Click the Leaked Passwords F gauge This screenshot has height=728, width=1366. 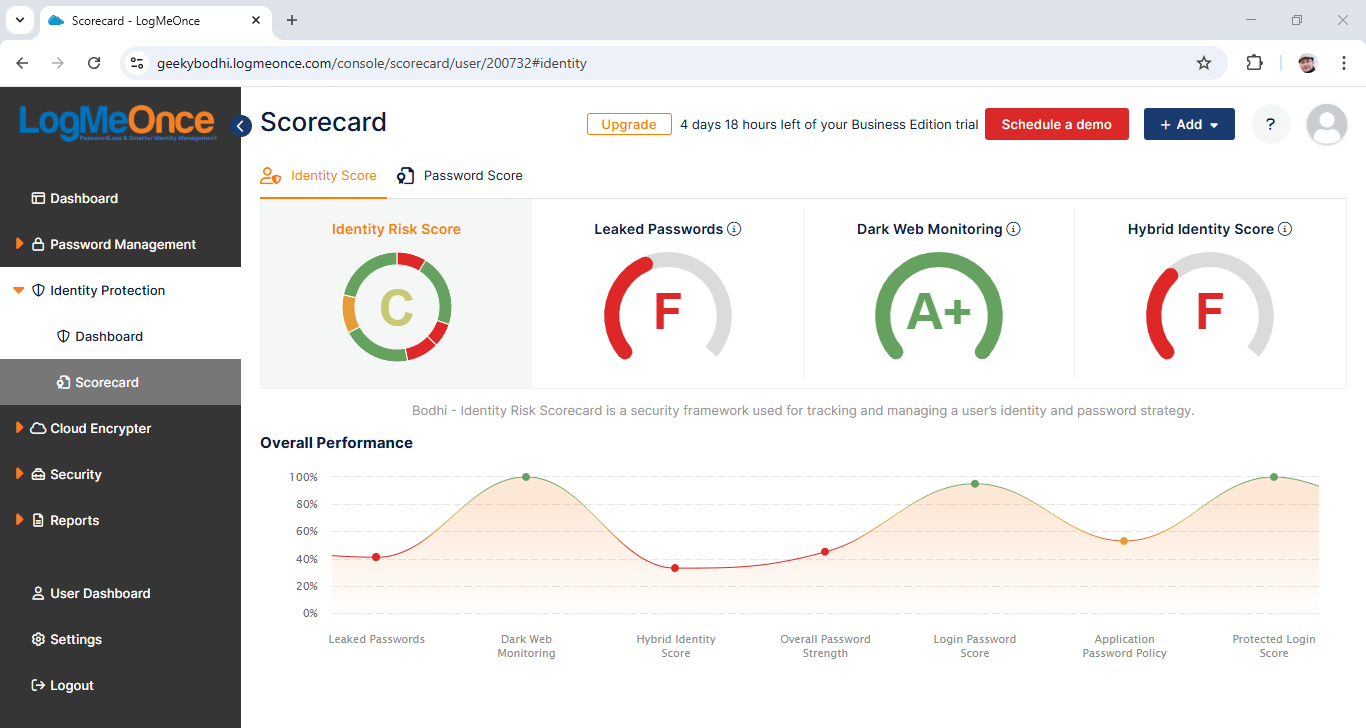tap(668, 308)
